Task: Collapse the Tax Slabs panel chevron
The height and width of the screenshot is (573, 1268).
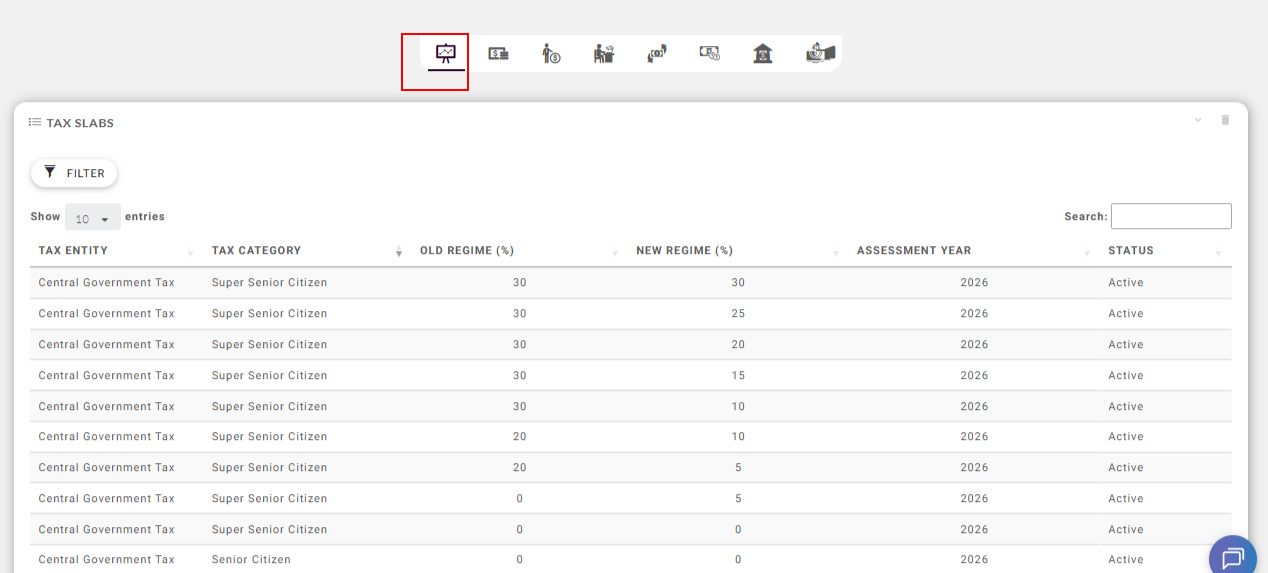Action: click(x=1198, y=120)
